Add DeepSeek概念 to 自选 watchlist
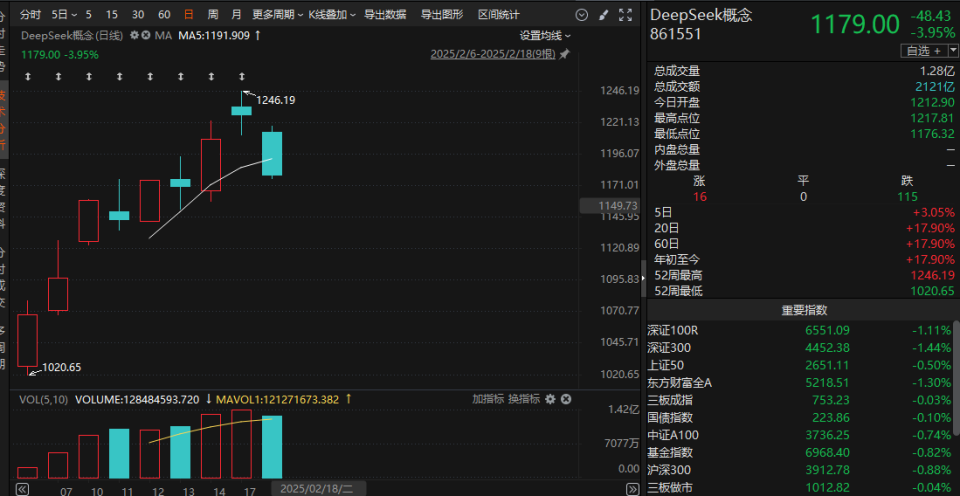 [x=923, y=51]
